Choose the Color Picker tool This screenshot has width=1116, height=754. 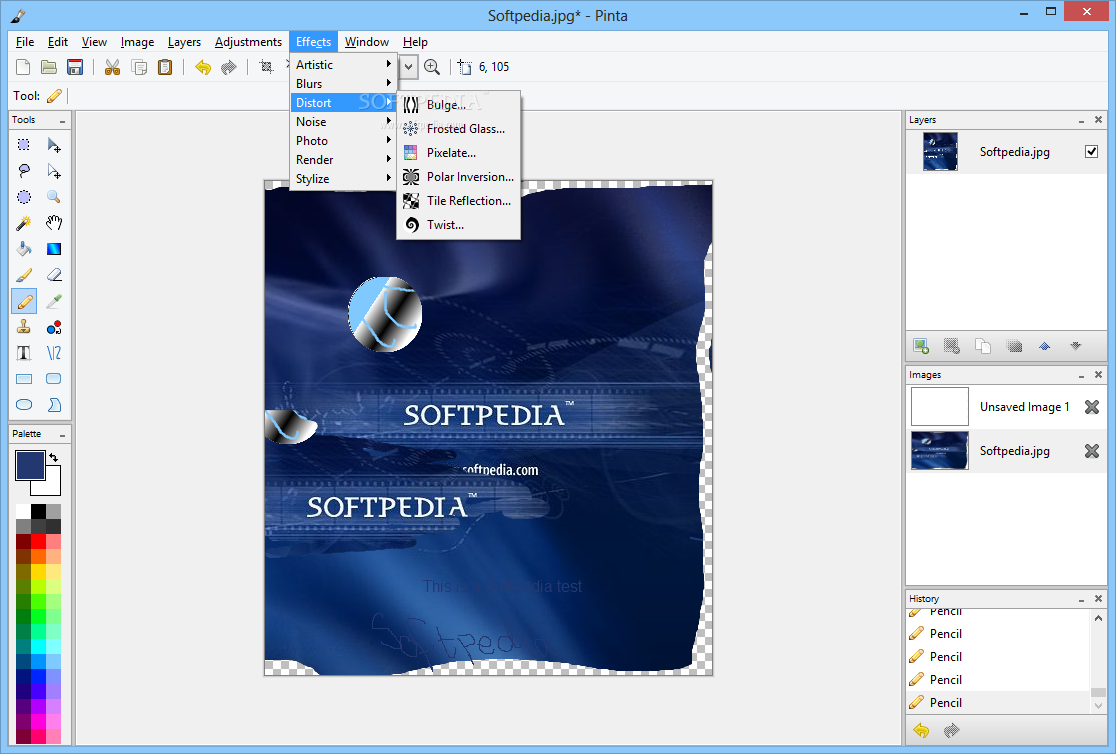(x=53, y=302)
